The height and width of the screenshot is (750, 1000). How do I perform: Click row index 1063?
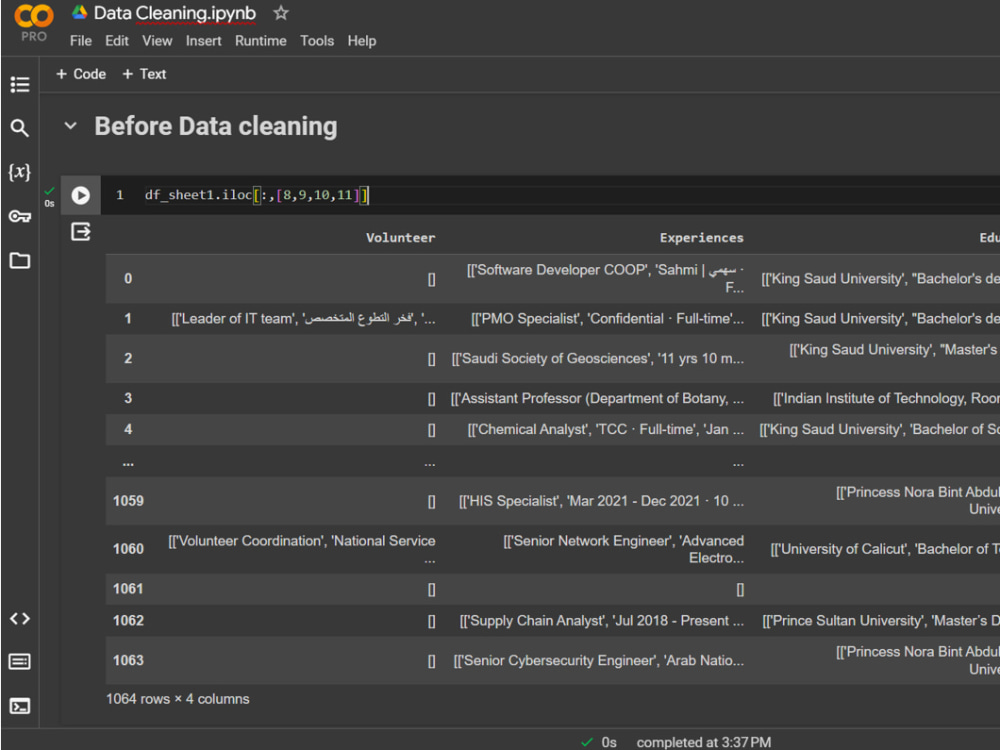(x=128, y=661)
